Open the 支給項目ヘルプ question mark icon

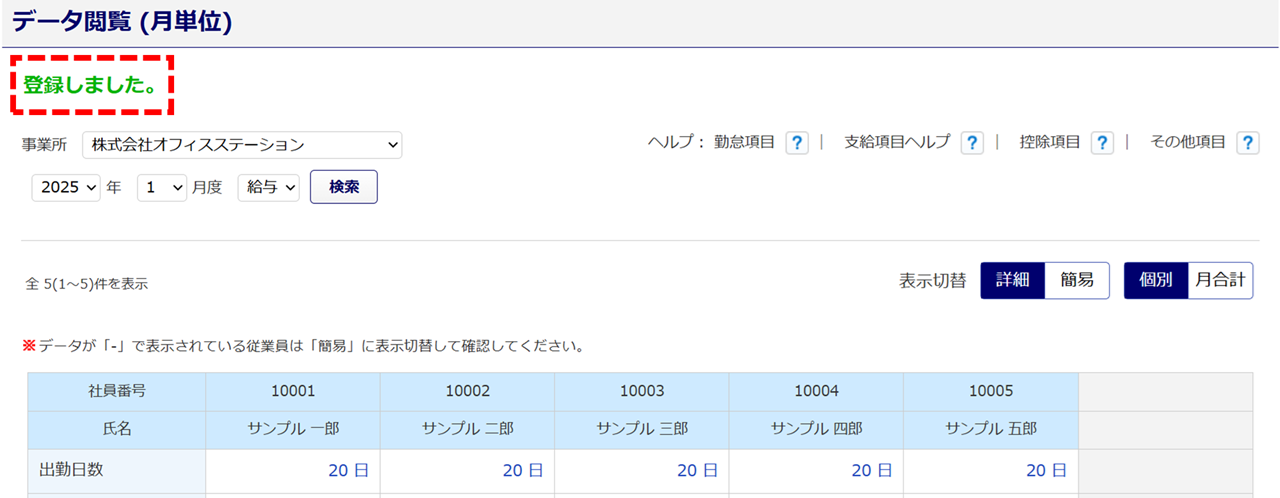click(971, 143)
